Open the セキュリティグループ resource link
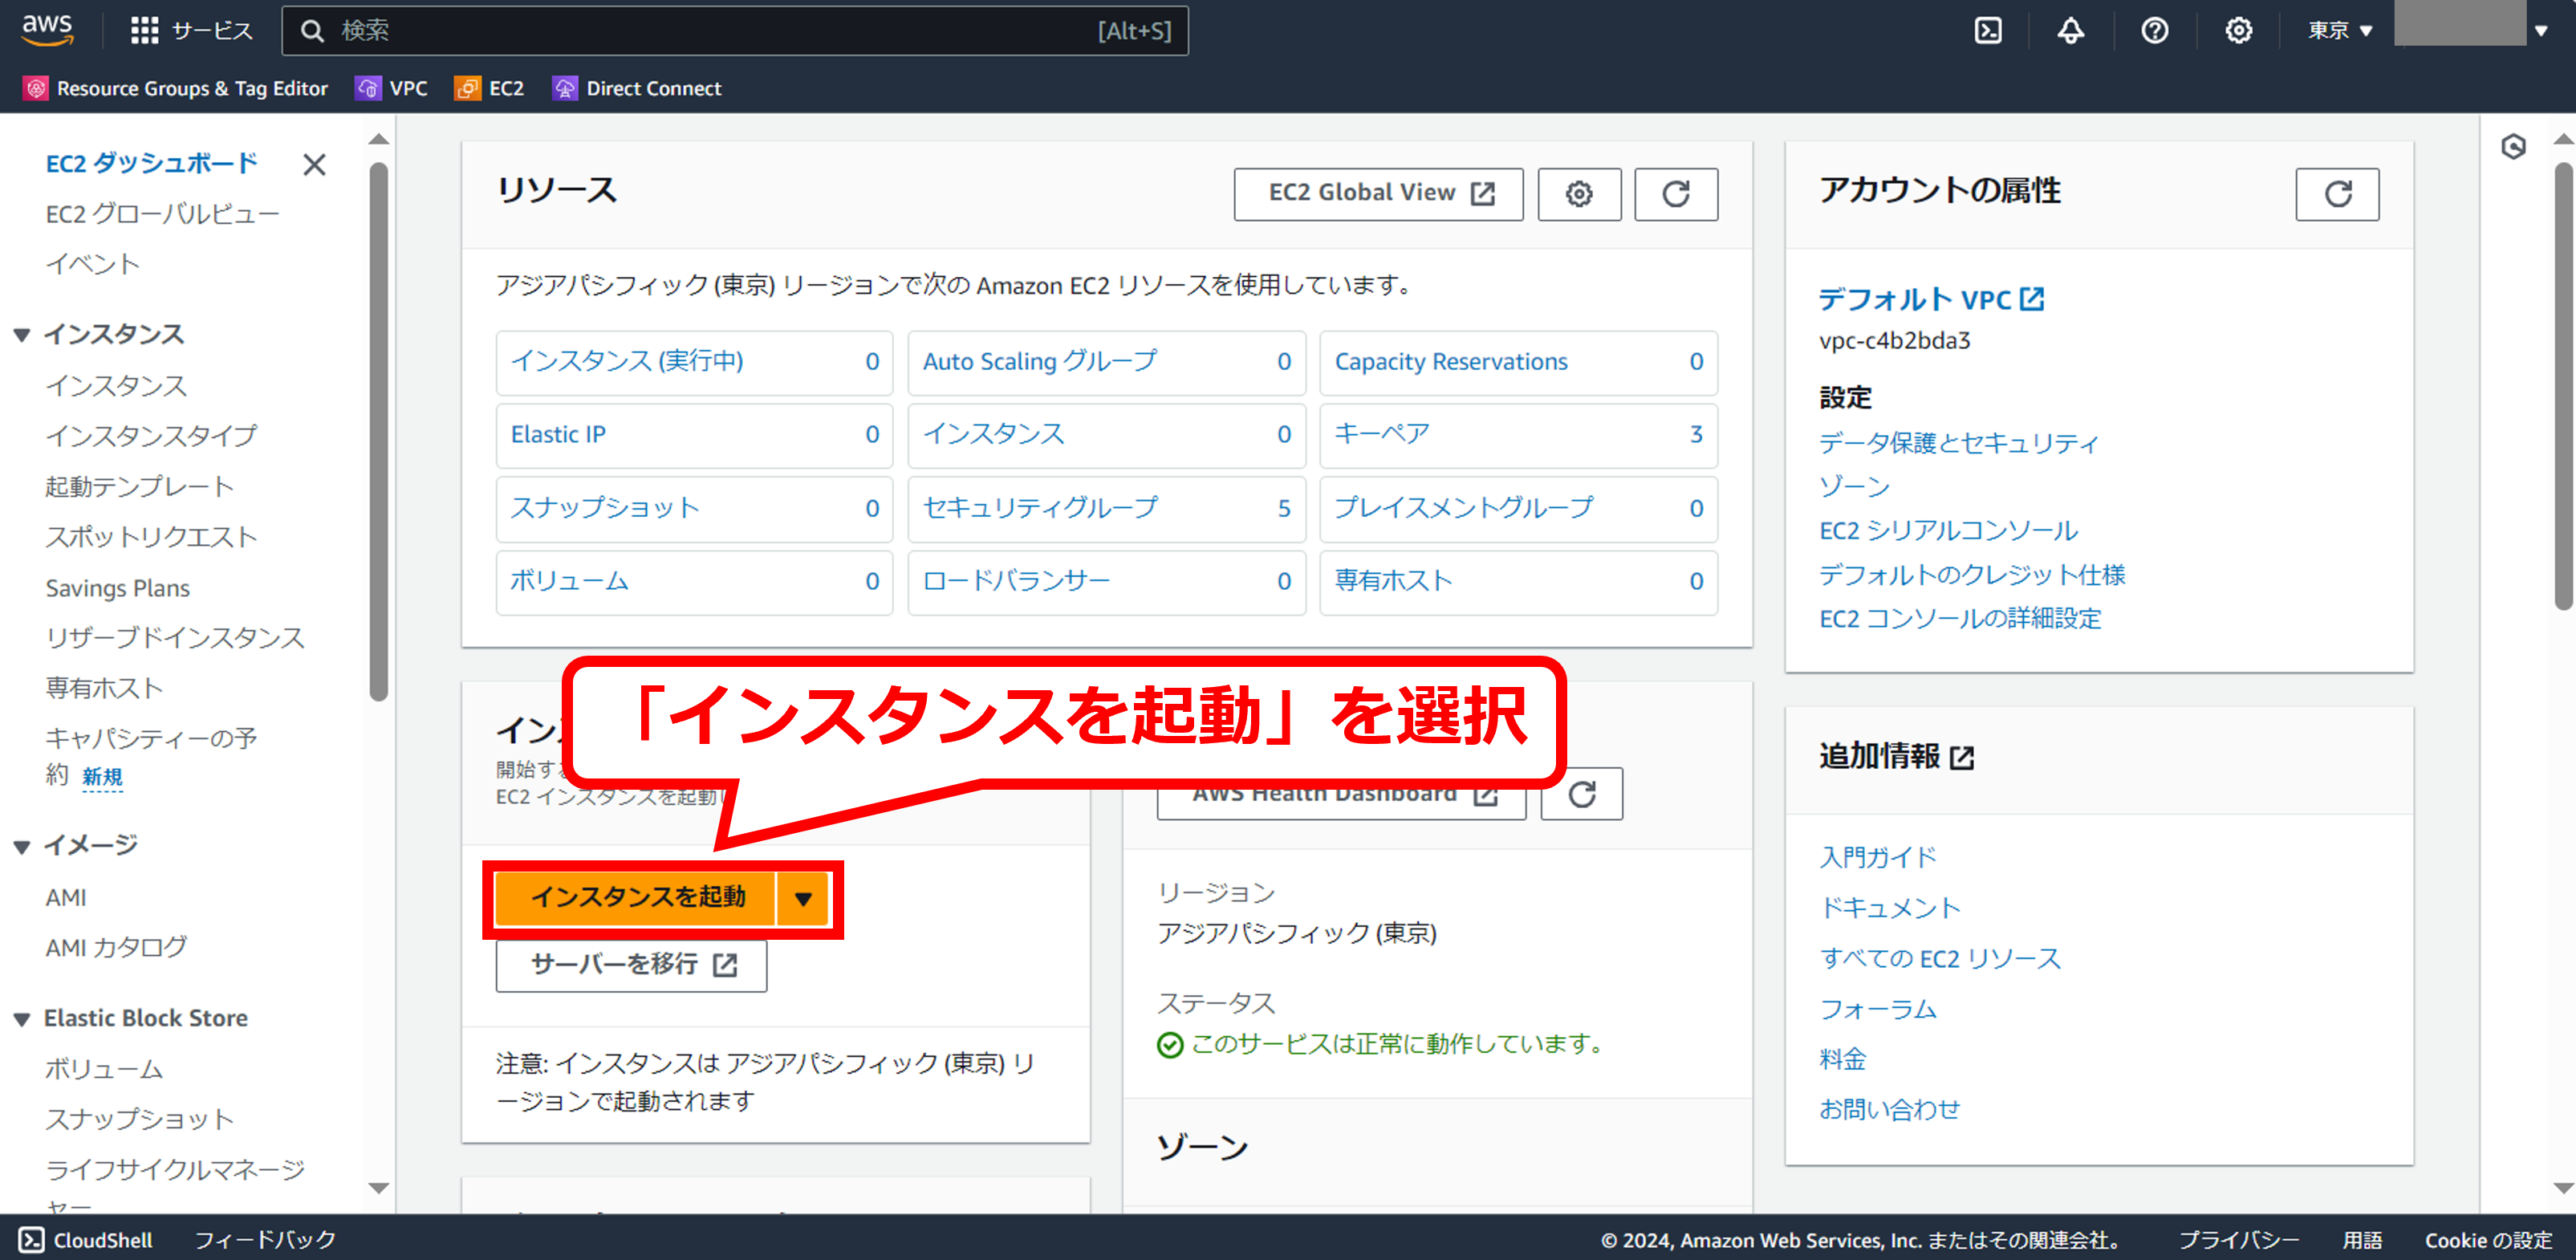The width and height of the screenshot is (2576, 1260). point(1039,508)
